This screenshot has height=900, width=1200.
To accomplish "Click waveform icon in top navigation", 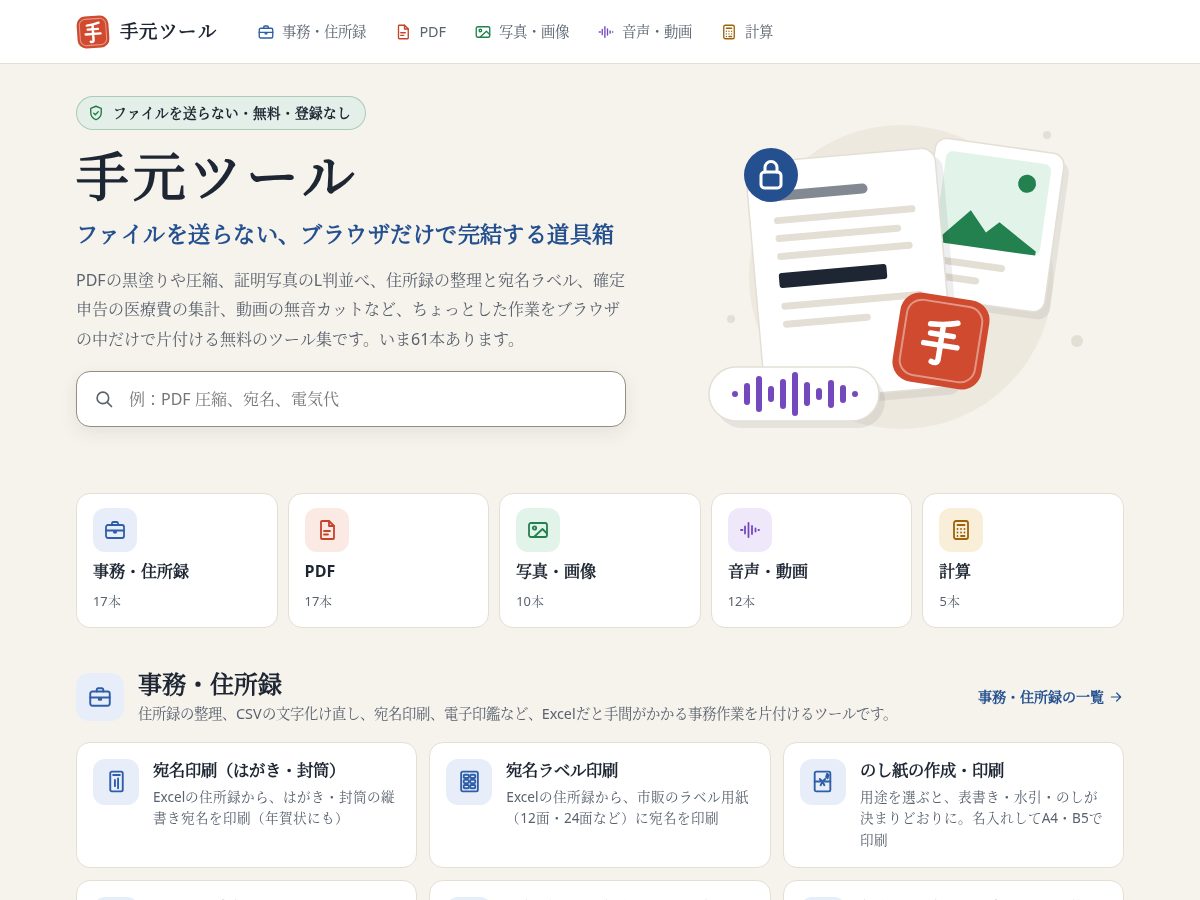I will [x=606, y=32].
